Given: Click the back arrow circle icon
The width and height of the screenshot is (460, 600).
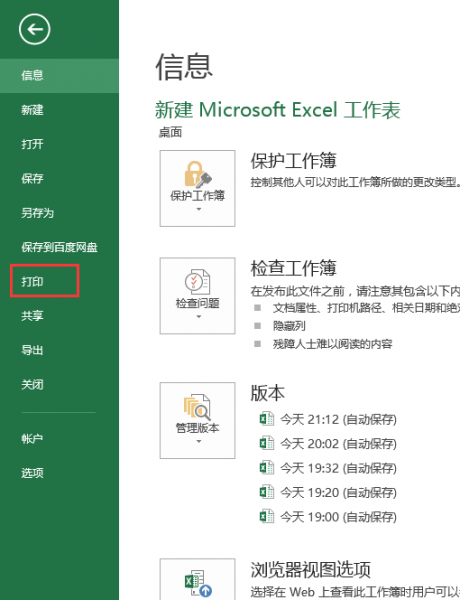Looking at the screenshot, I should pos(34,29).
